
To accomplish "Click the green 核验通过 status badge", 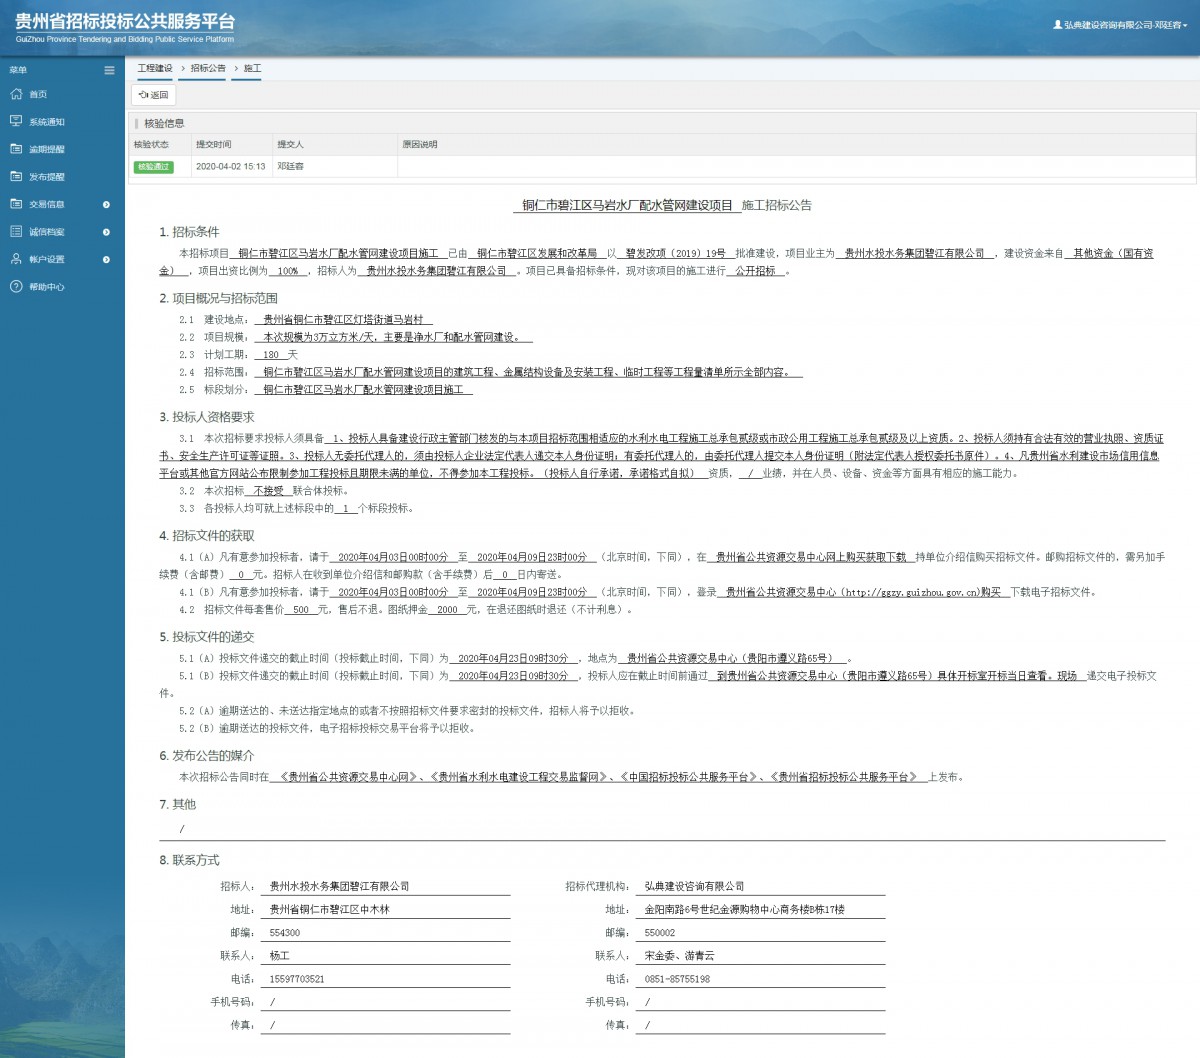I will click(154, 167).
